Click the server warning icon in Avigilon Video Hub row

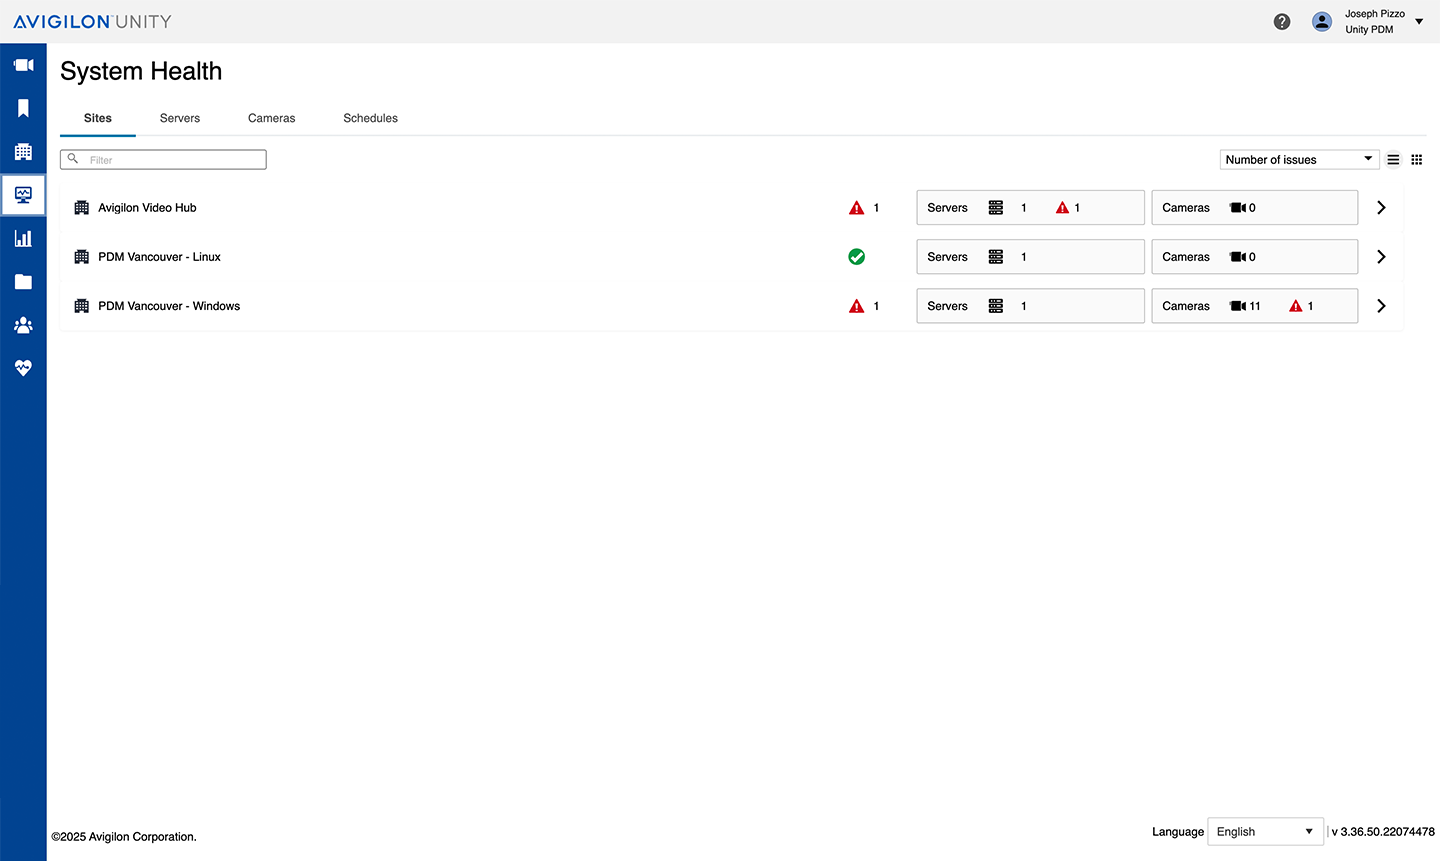tap(1062, 208)
